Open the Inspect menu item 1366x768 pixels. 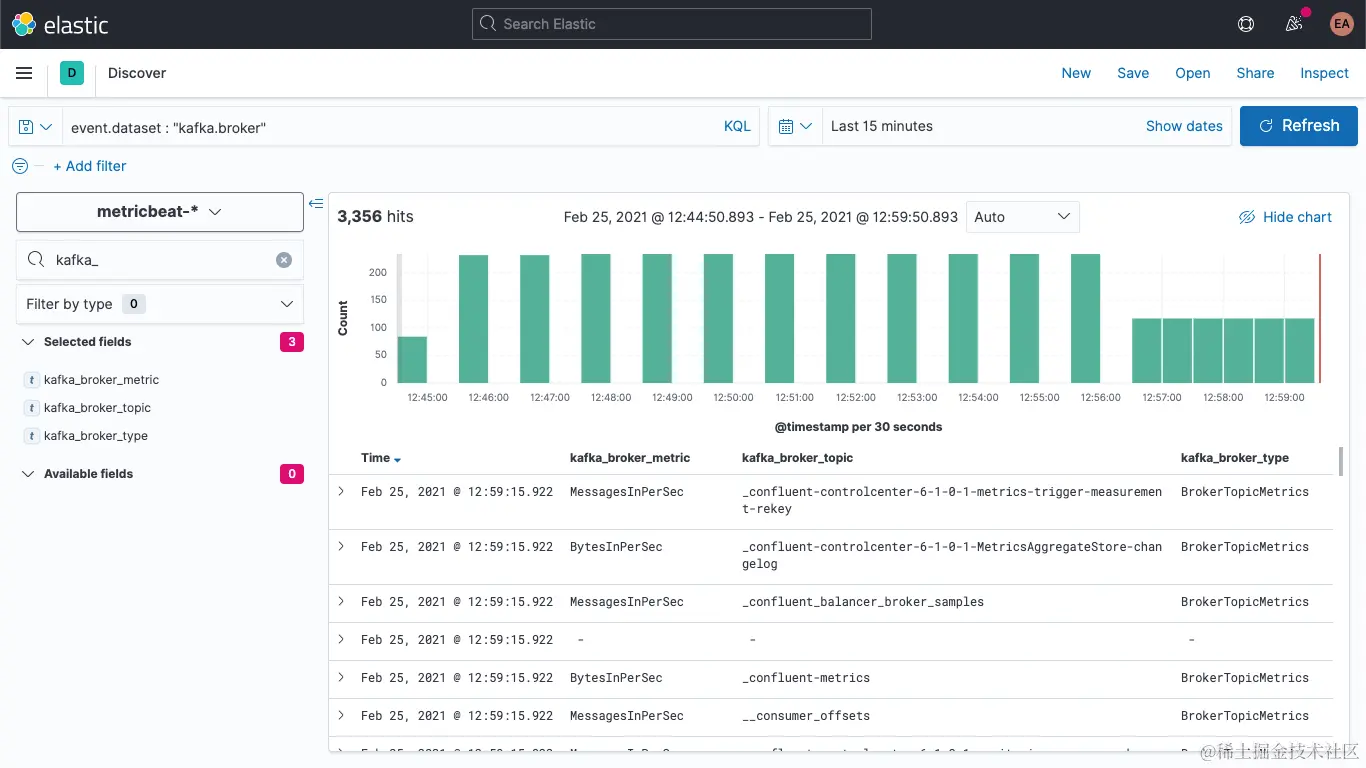point(1324,73)
